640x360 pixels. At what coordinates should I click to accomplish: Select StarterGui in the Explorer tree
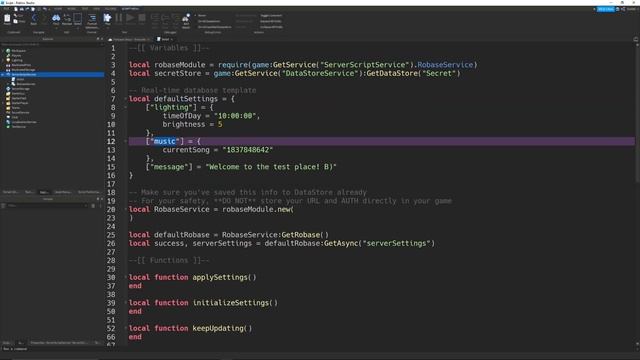18,93
